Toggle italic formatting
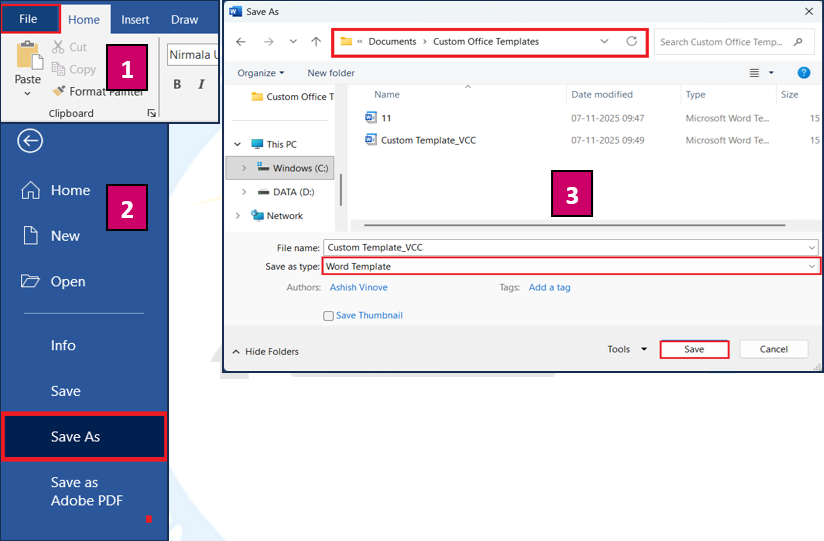 click(201, 84)
